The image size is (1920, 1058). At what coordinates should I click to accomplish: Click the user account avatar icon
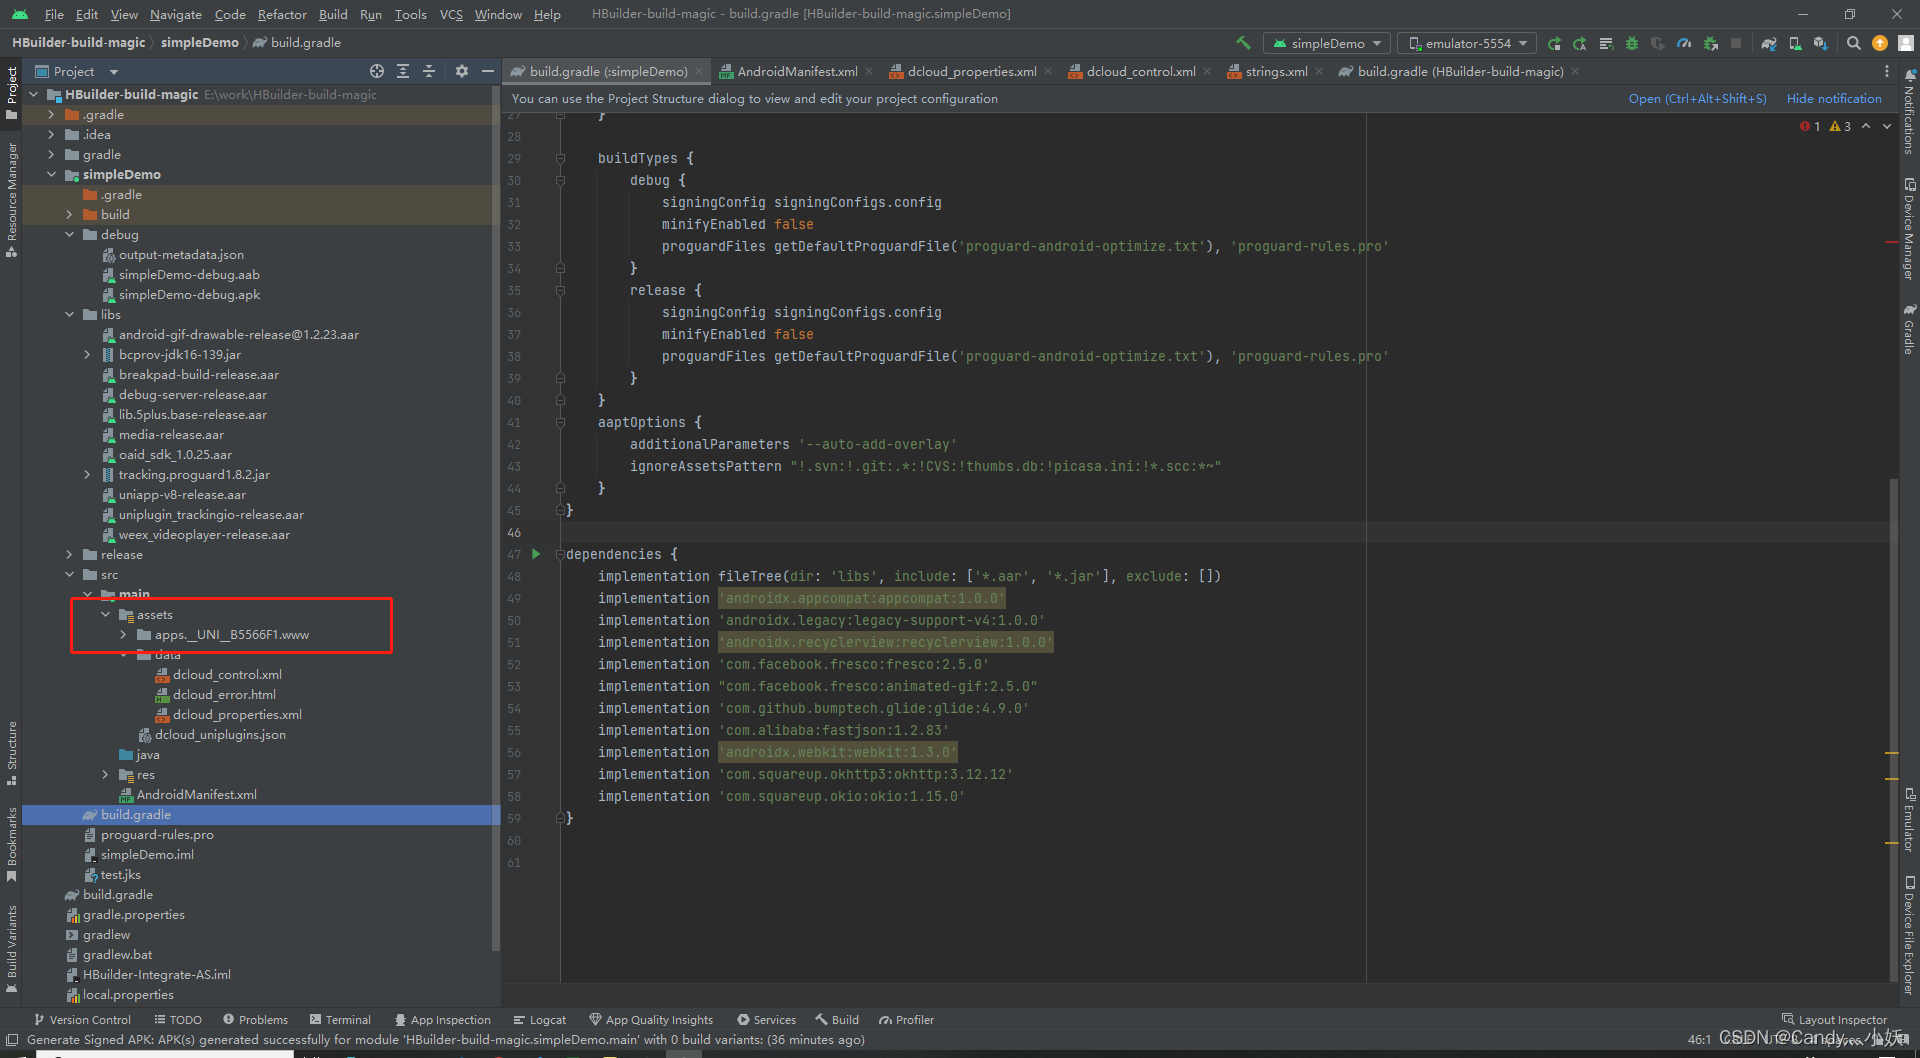point(1906,43)
